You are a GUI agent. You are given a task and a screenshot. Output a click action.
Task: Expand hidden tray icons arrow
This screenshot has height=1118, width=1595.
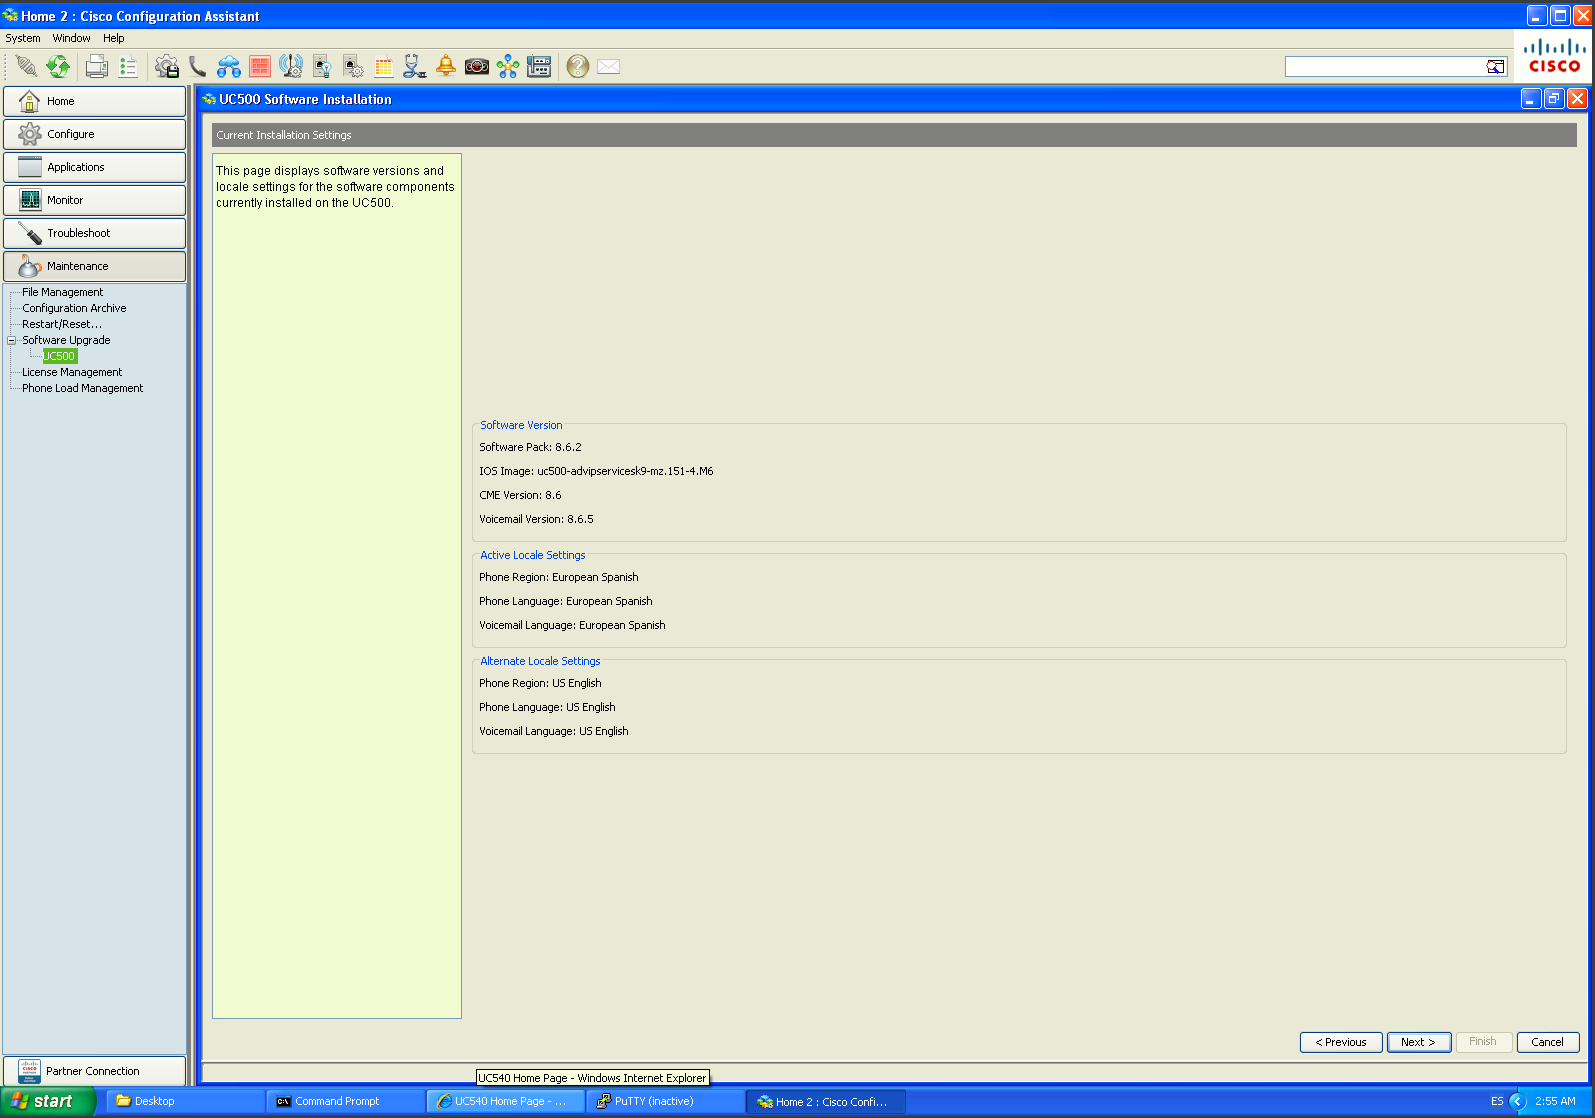point(1517,1101)
